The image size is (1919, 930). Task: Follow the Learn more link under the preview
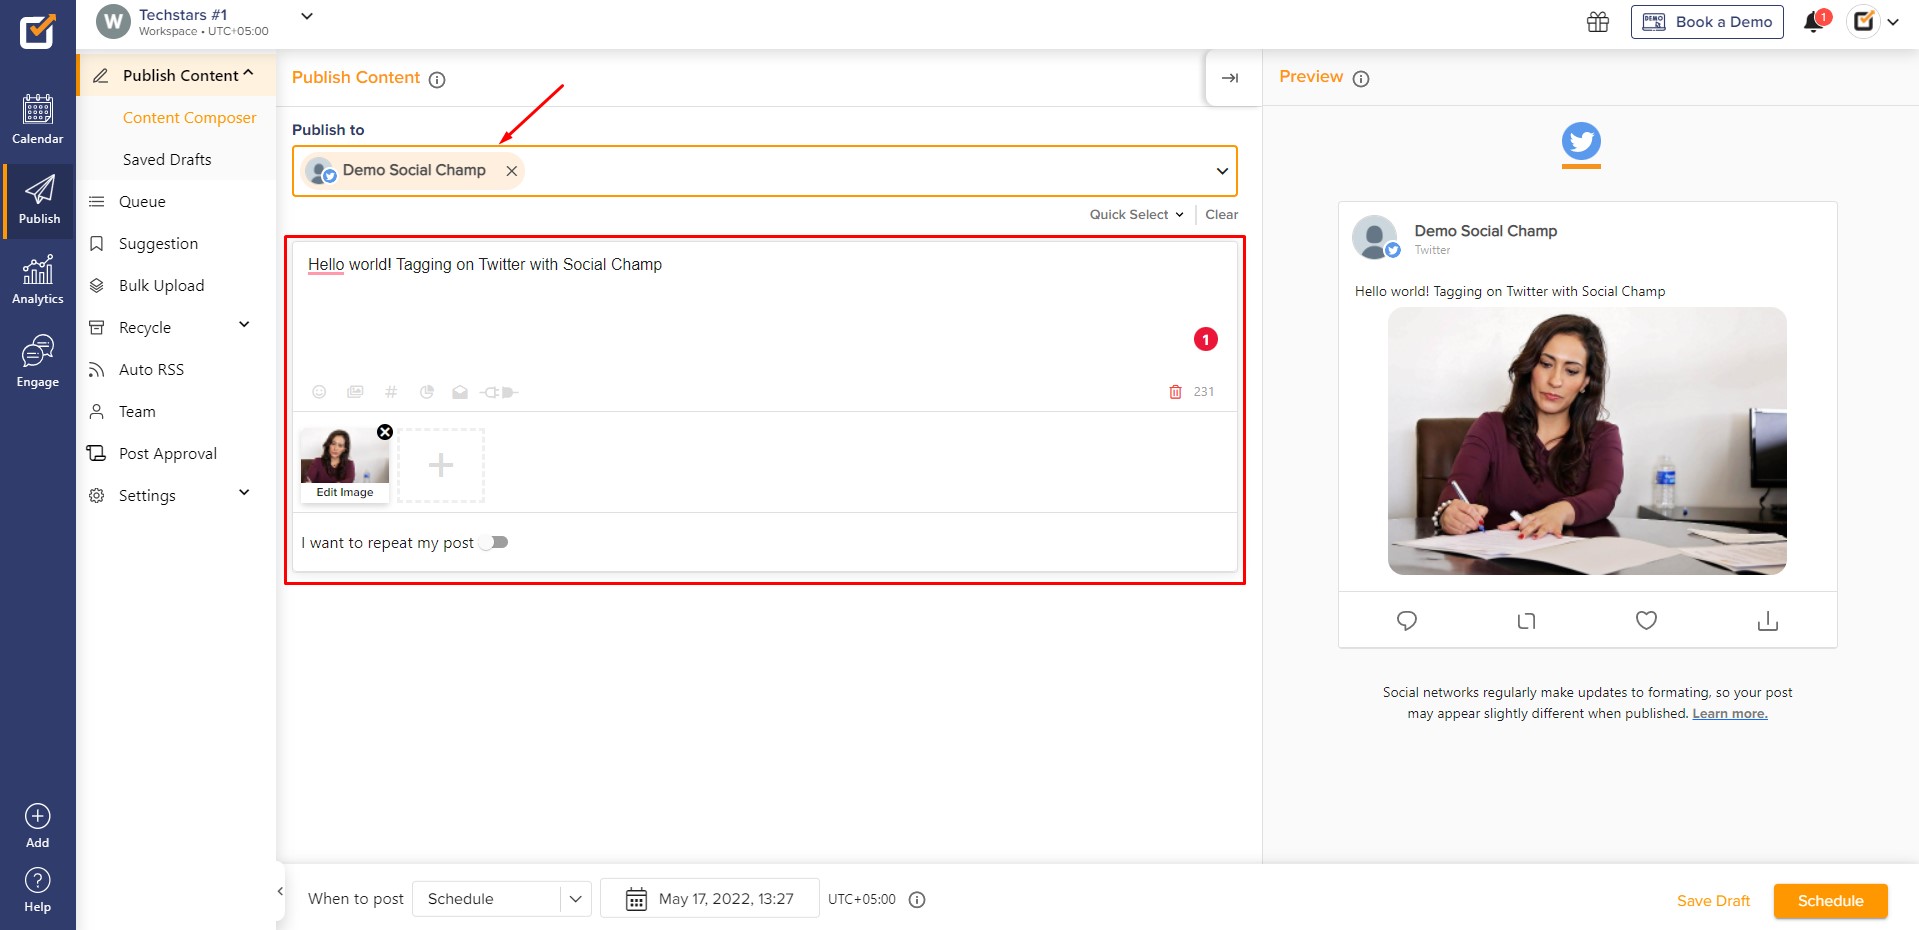tap(1729, 714)
